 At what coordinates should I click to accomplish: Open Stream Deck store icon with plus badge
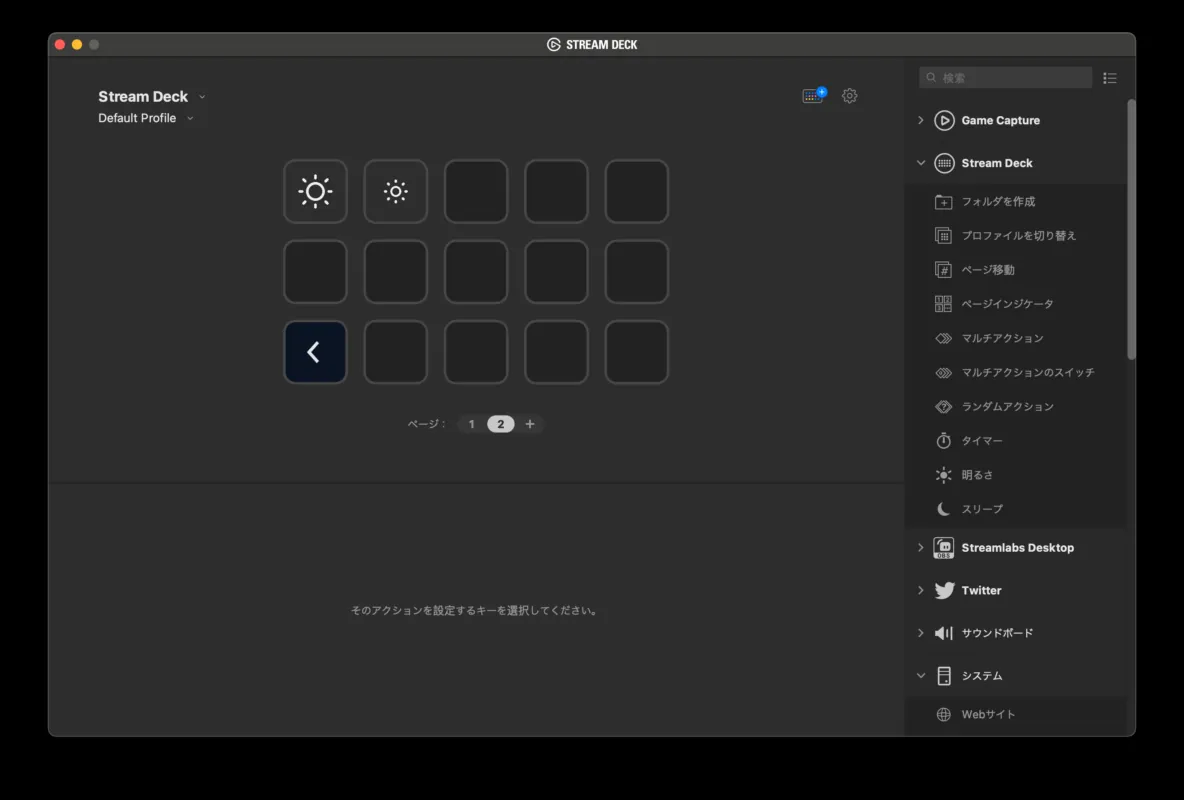coord(814,96)
